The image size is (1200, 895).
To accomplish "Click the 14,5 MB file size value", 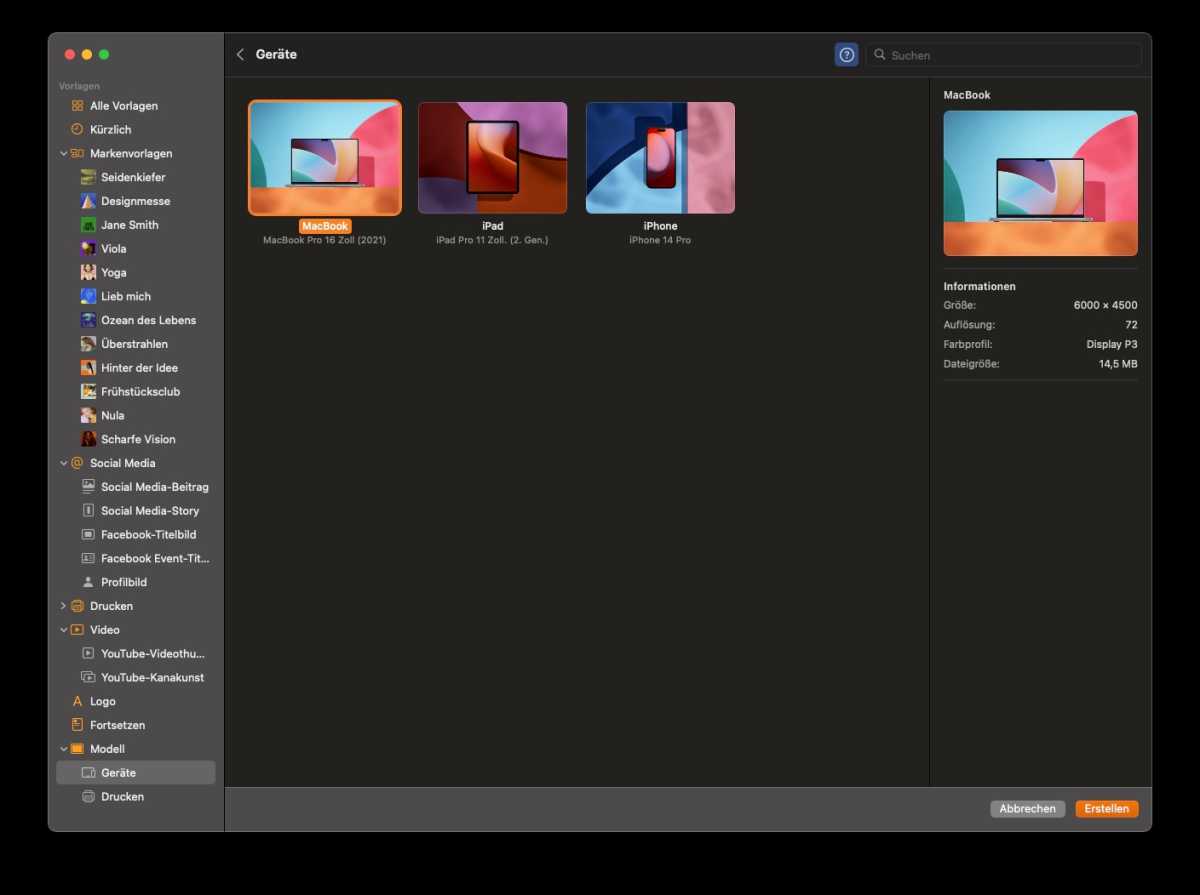I will coord(1118,364).
